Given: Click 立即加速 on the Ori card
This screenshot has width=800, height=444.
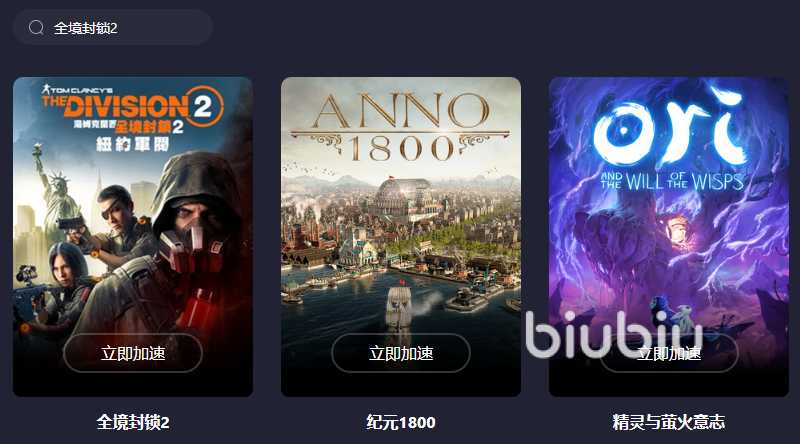Looking at the screenshot, I should (668, 353).
